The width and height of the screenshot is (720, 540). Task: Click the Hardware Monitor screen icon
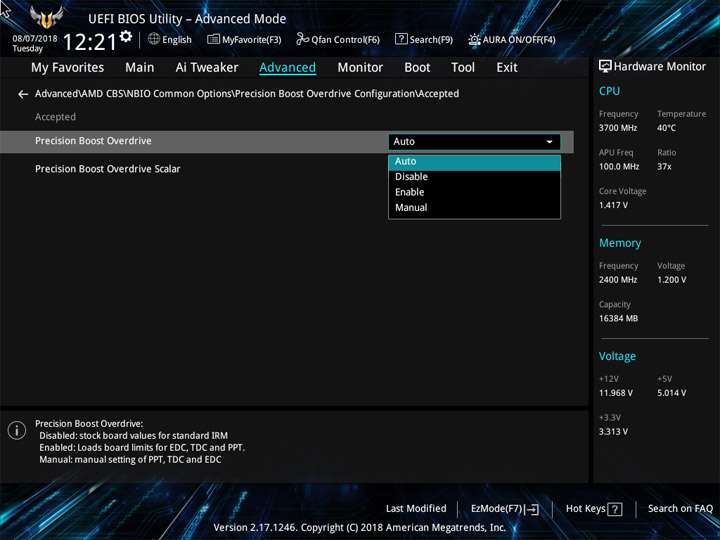(x=605, y=67)
